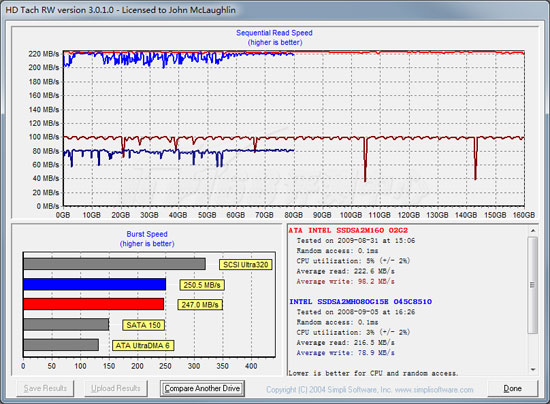Click the blue 250.5 MB/s burst bar

[x=95, y=284]
